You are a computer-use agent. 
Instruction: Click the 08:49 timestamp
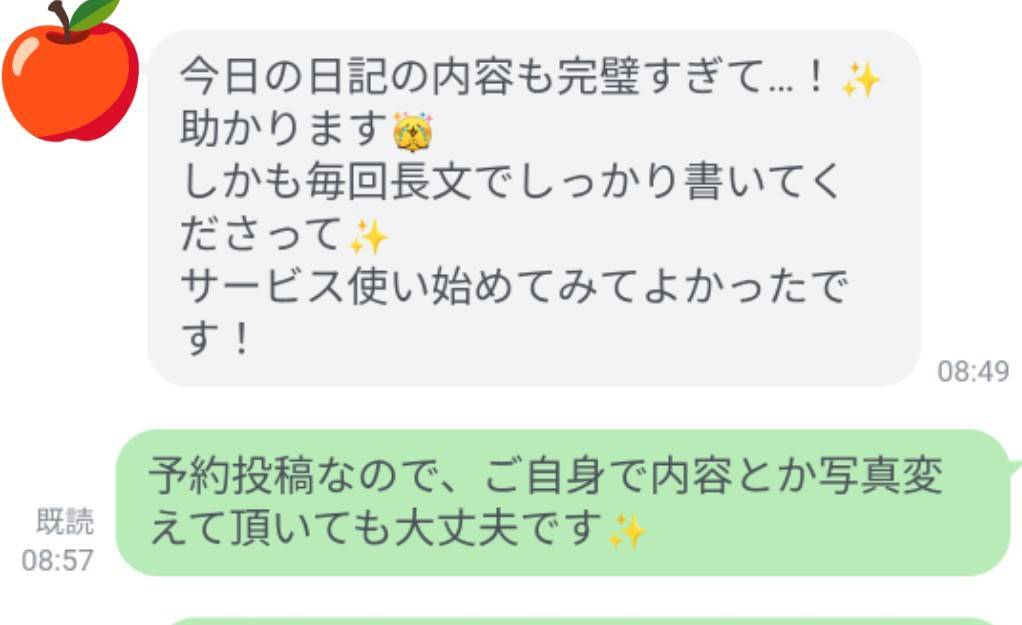click(x=973, y=371)
